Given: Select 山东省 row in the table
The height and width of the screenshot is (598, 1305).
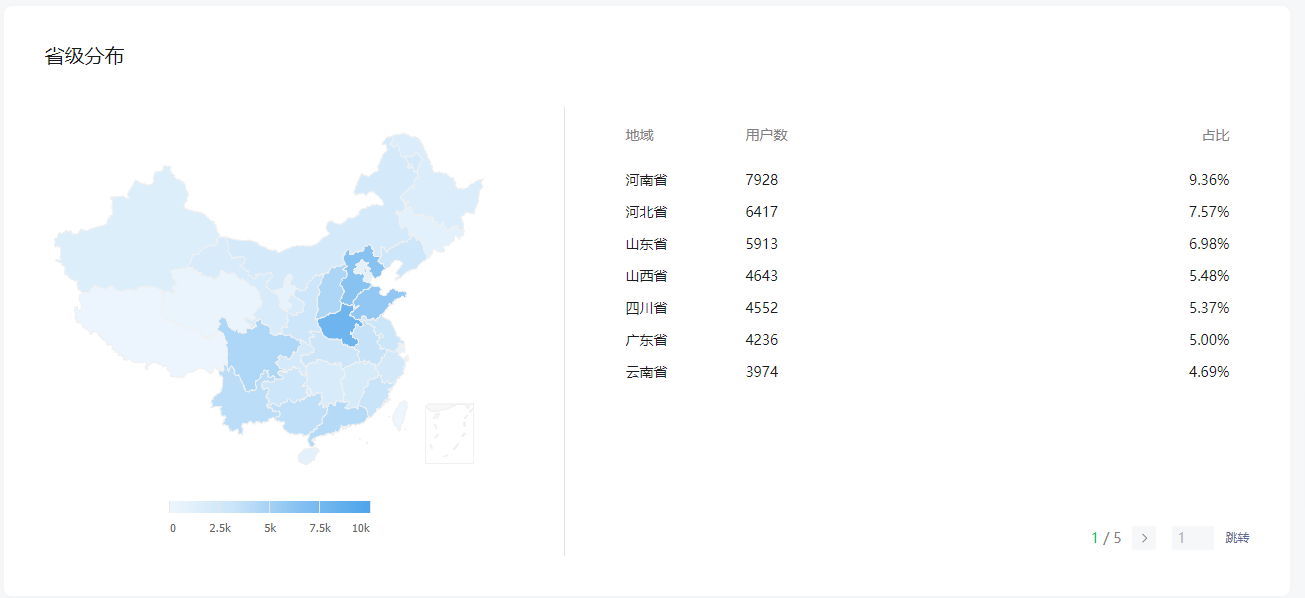Looking at the screenshot, I should [927, 244].
